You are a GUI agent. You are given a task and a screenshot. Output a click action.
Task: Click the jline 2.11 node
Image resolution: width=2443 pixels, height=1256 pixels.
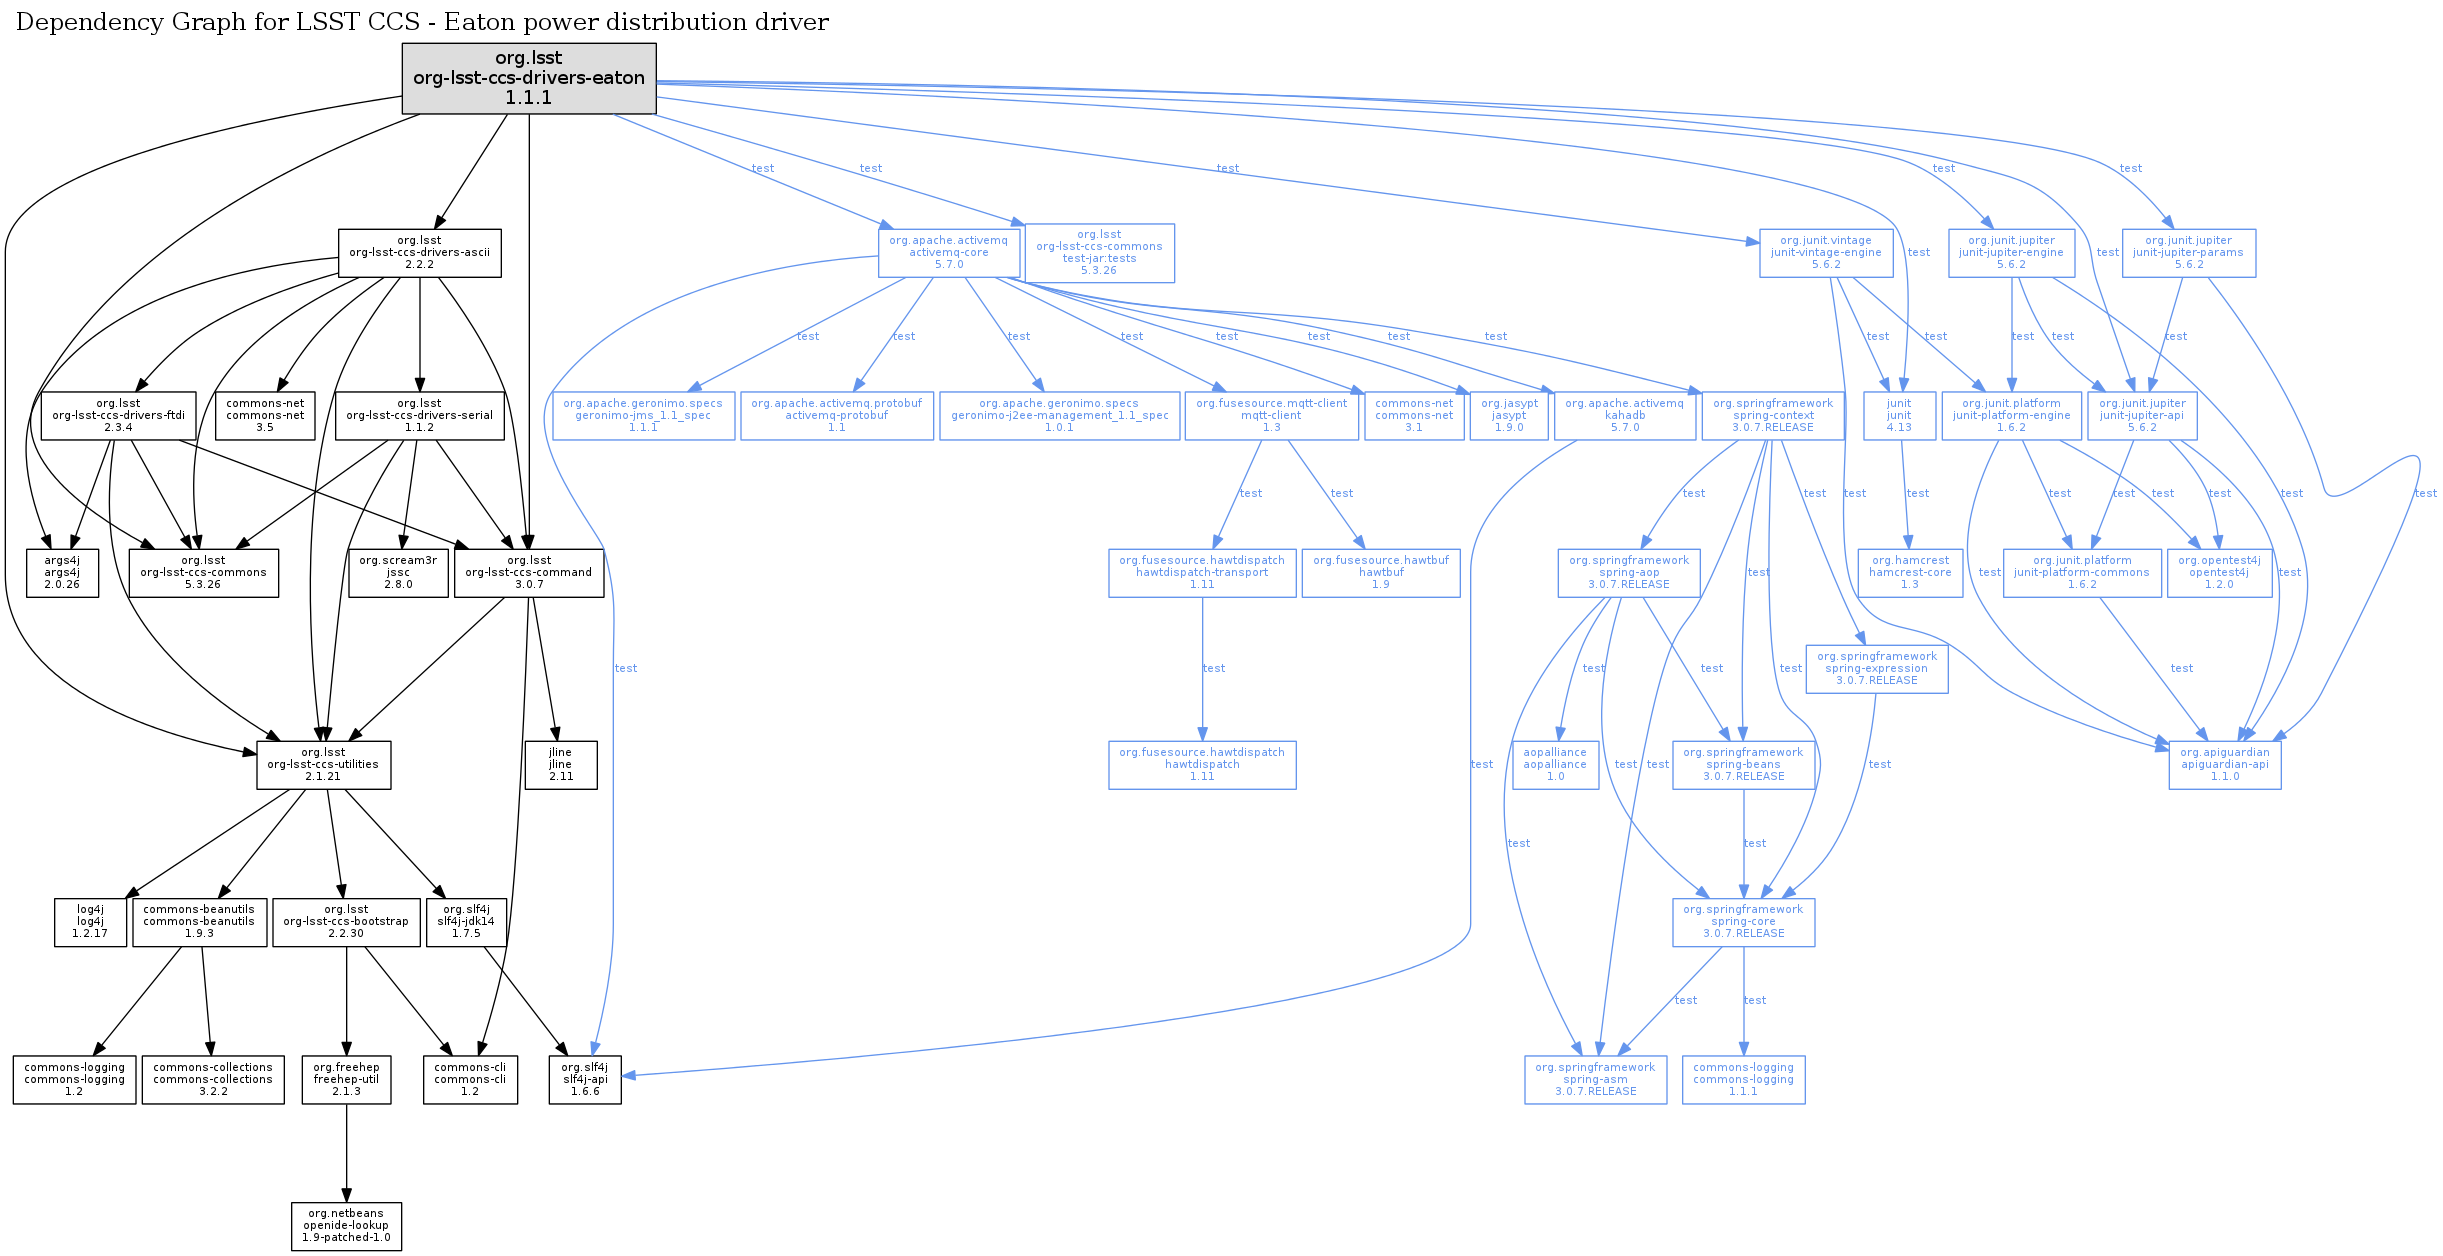pyautogui.click(x=560, y=765)
